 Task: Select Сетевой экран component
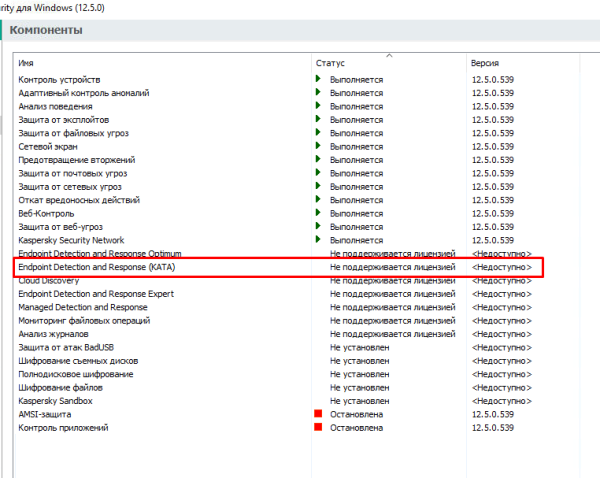point(48,147)
